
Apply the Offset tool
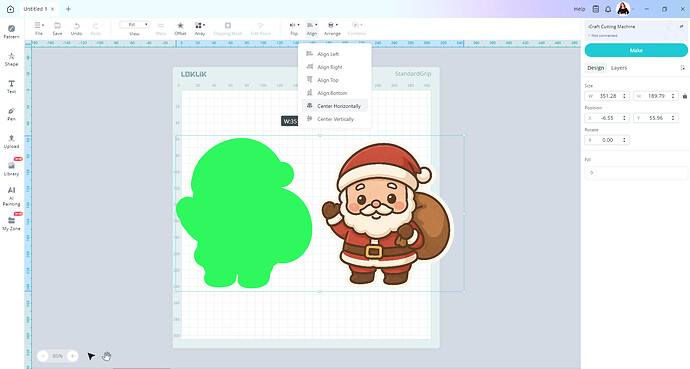(x=180, y=29)
